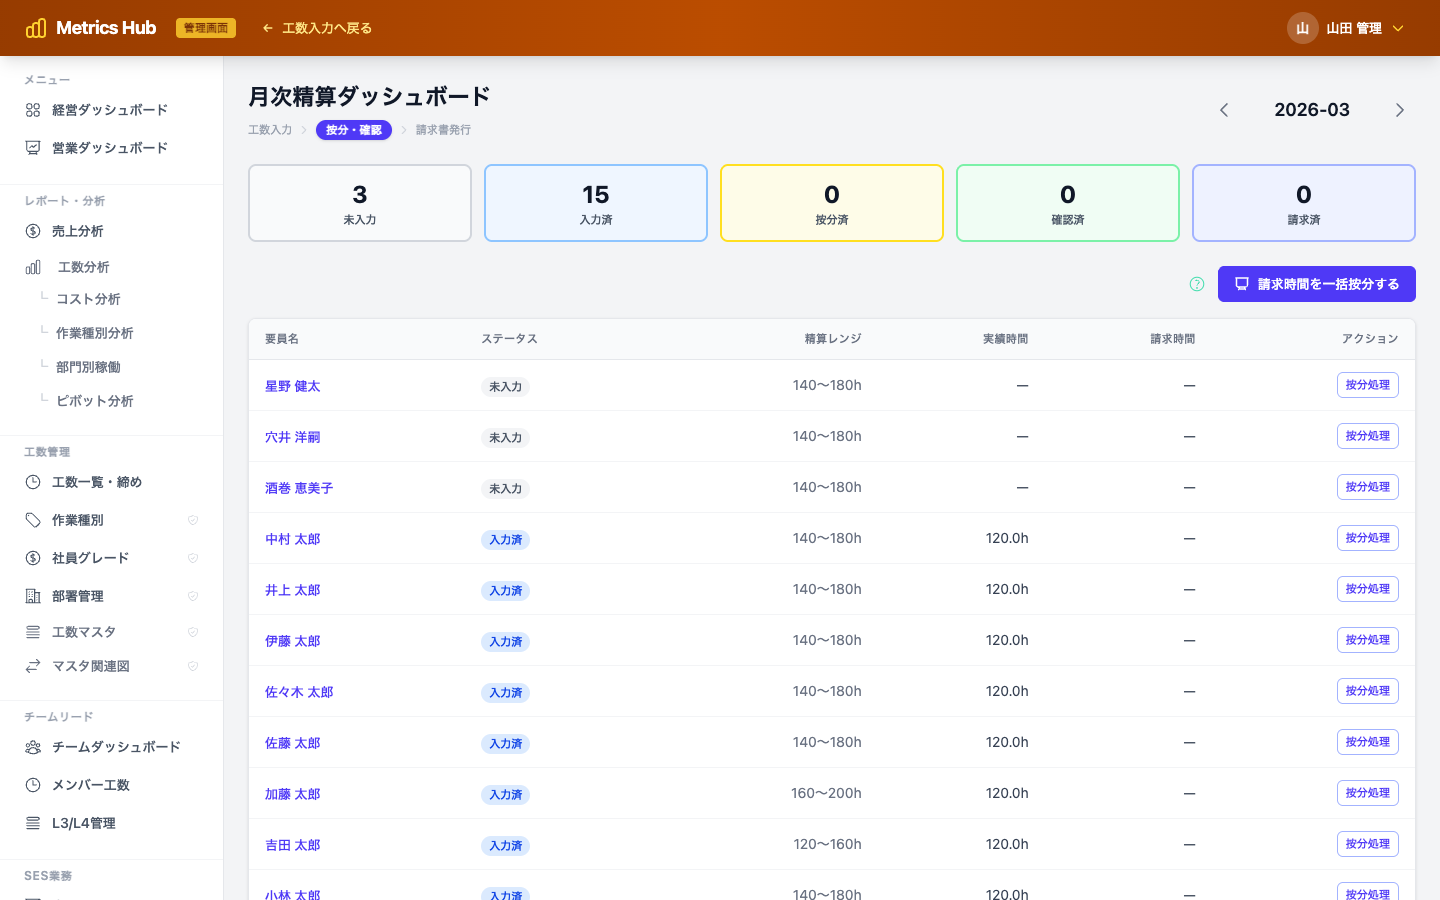Click 按分処理 for 井上 太郎
Viewport: 1440px width, 900px height.
1368,589
